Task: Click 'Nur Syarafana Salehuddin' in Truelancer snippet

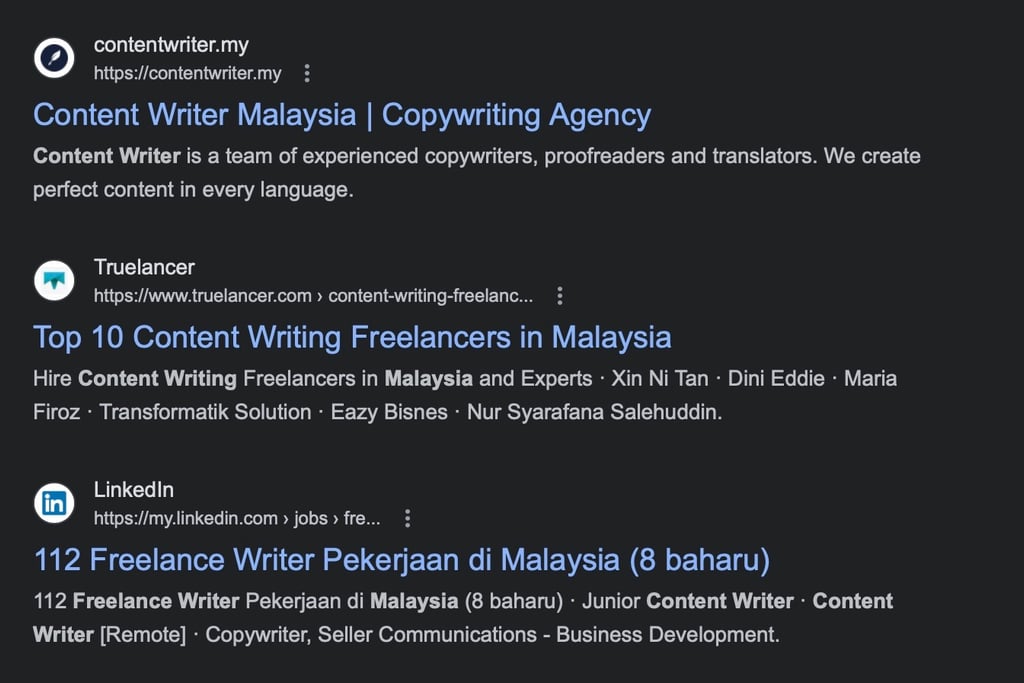Action: click(x=594, y=412)
